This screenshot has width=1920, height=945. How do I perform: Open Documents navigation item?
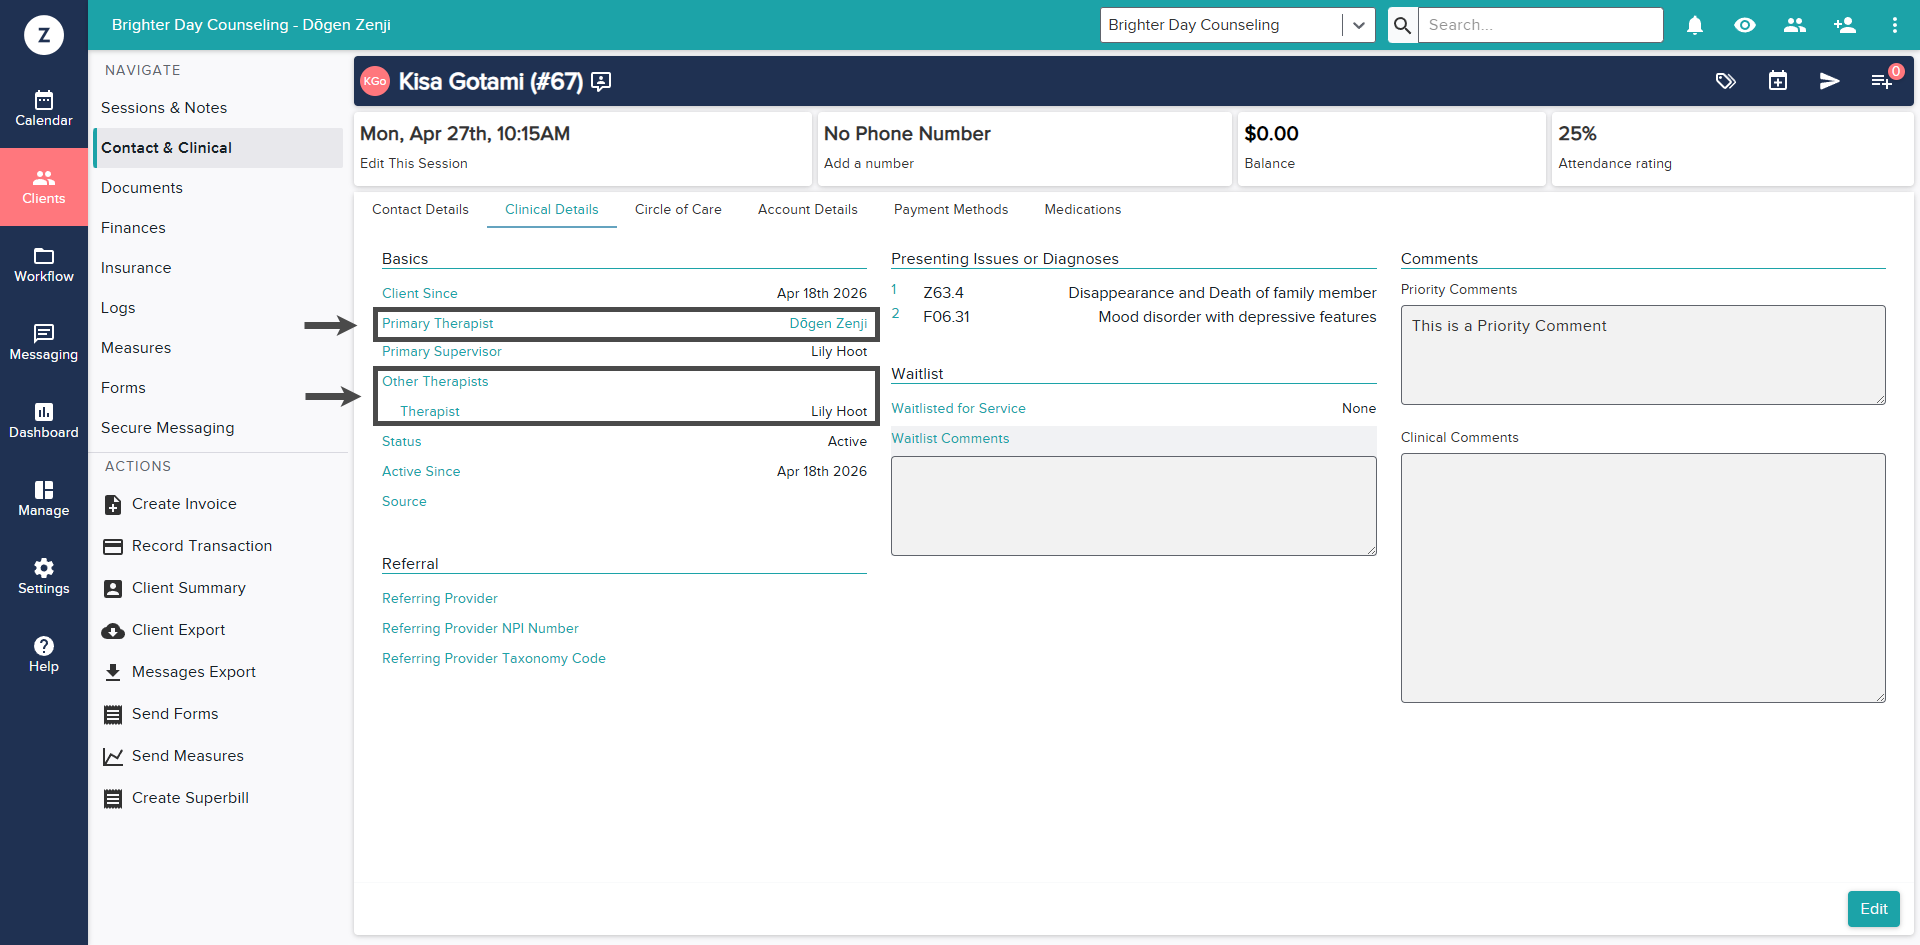tap(142, 188)
